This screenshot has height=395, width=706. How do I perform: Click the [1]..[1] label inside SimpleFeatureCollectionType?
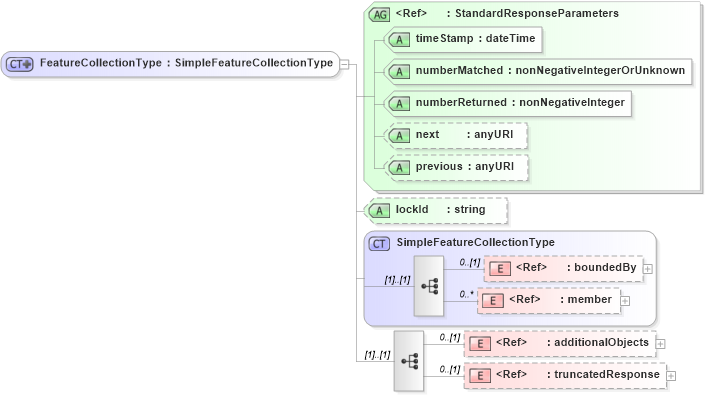click(397, 280)
